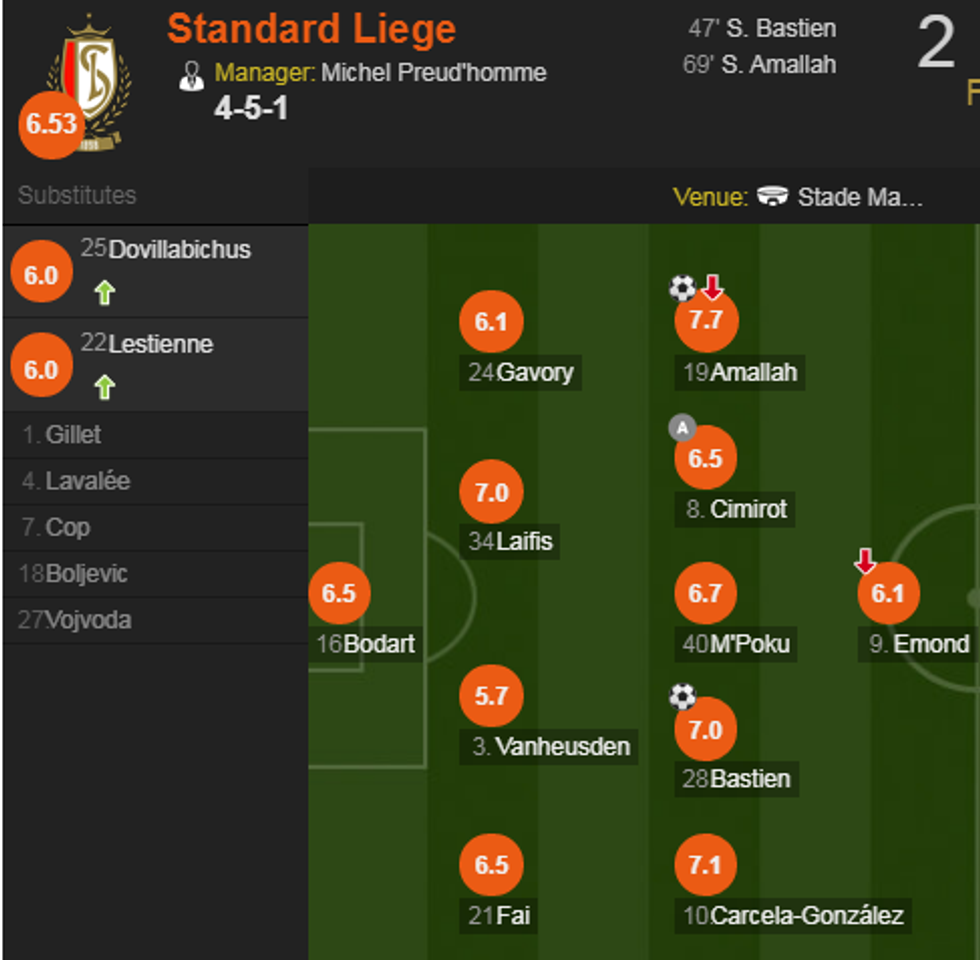The image size is (980, 960).
Task: Select substitute Vojvoda in the list
Action: point(88,620)
